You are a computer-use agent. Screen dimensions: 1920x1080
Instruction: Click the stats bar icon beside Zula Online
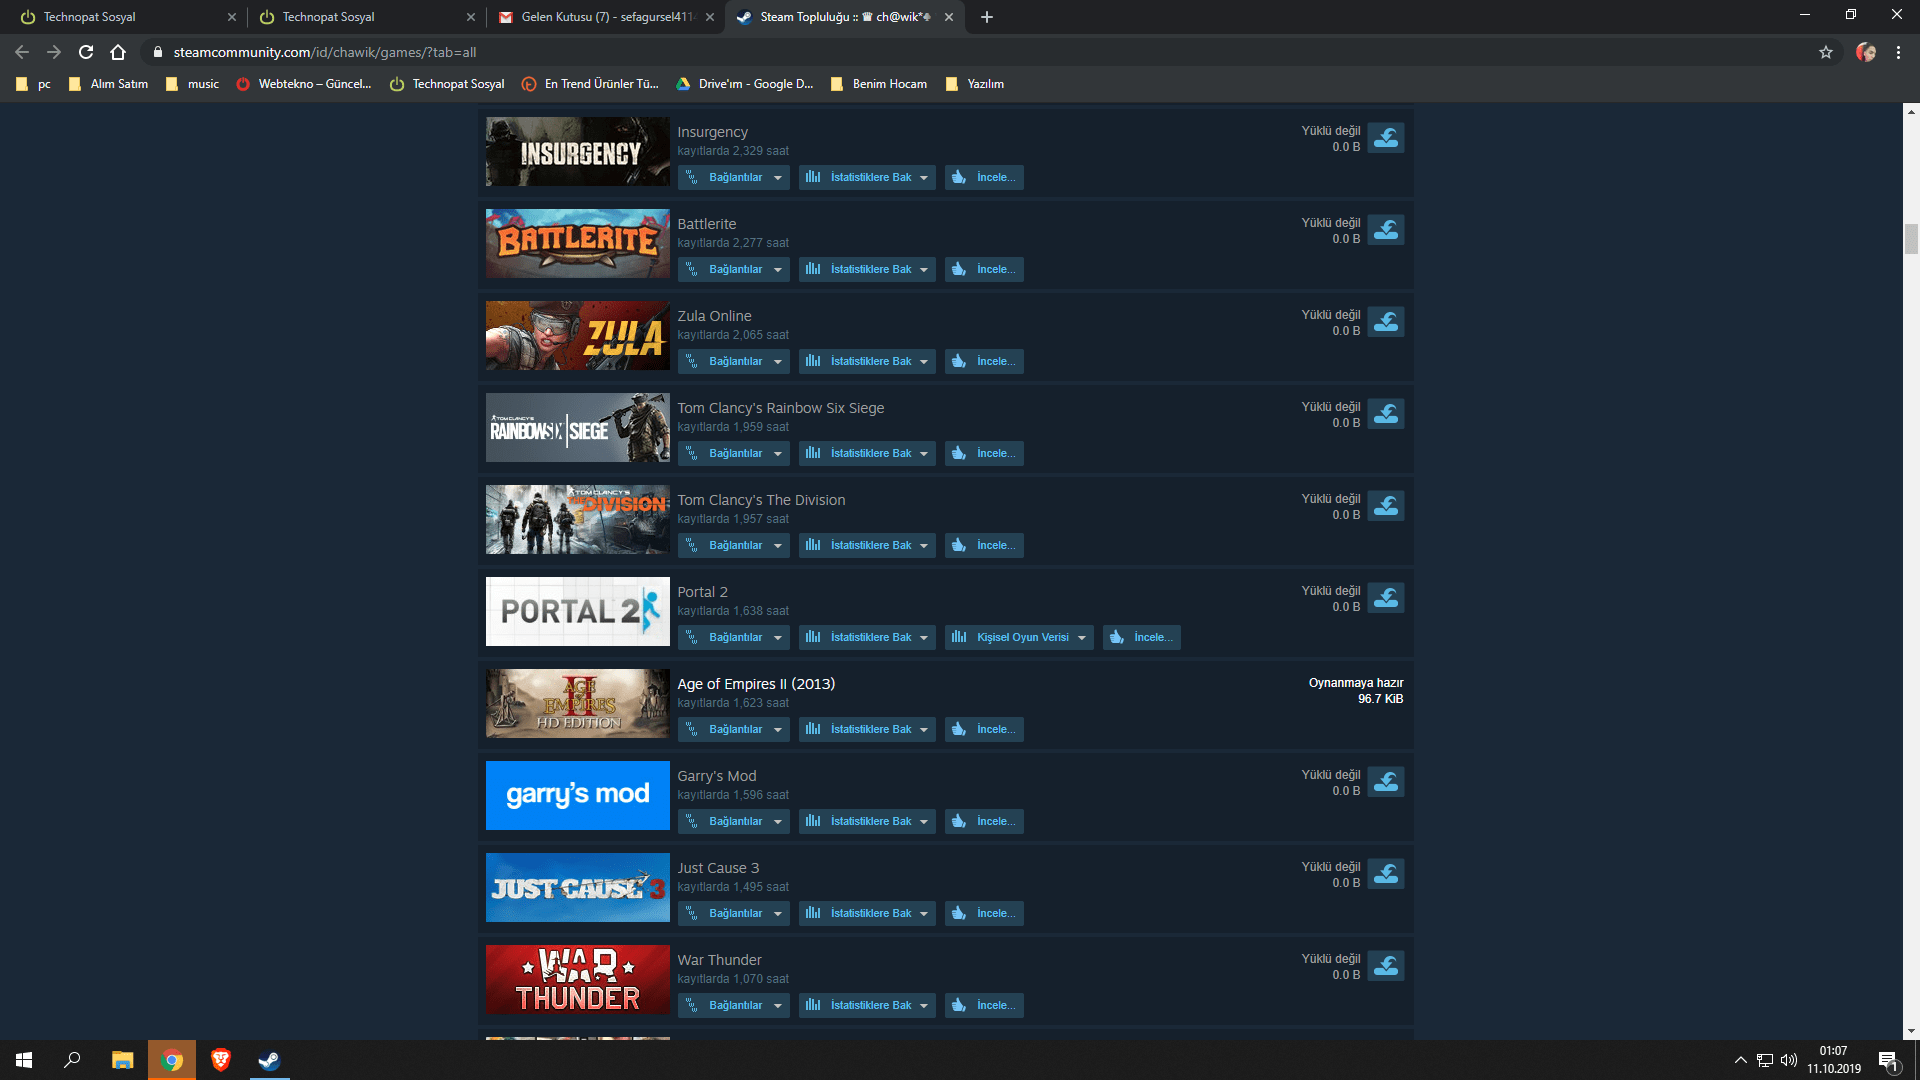coord(812,361)
